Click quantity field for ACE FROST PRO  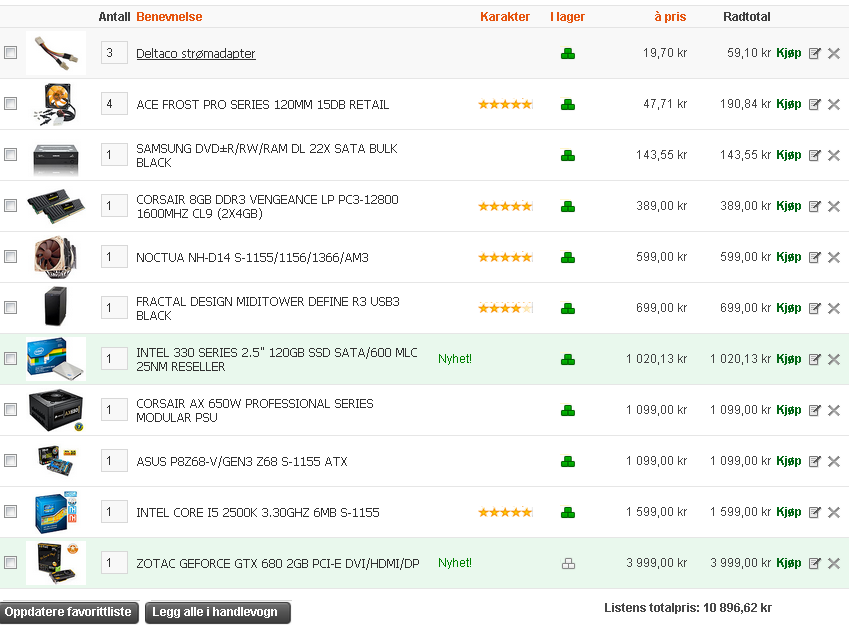point(114,103)
